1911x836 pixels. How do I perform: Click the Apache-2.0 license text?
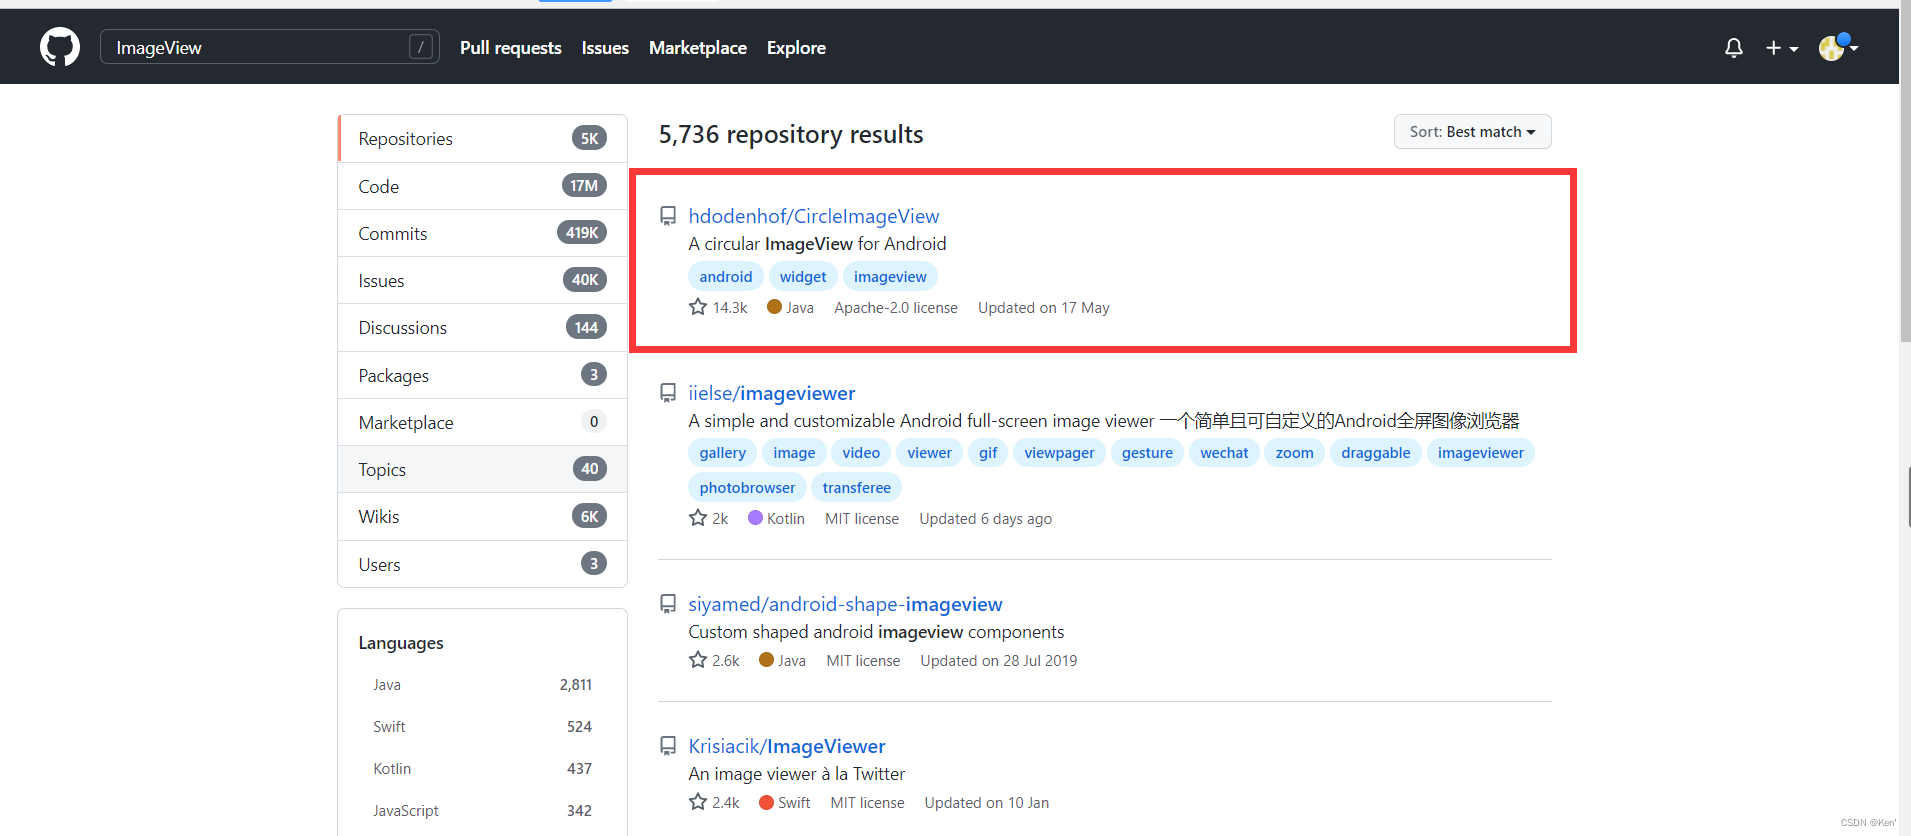click(896, 308)
